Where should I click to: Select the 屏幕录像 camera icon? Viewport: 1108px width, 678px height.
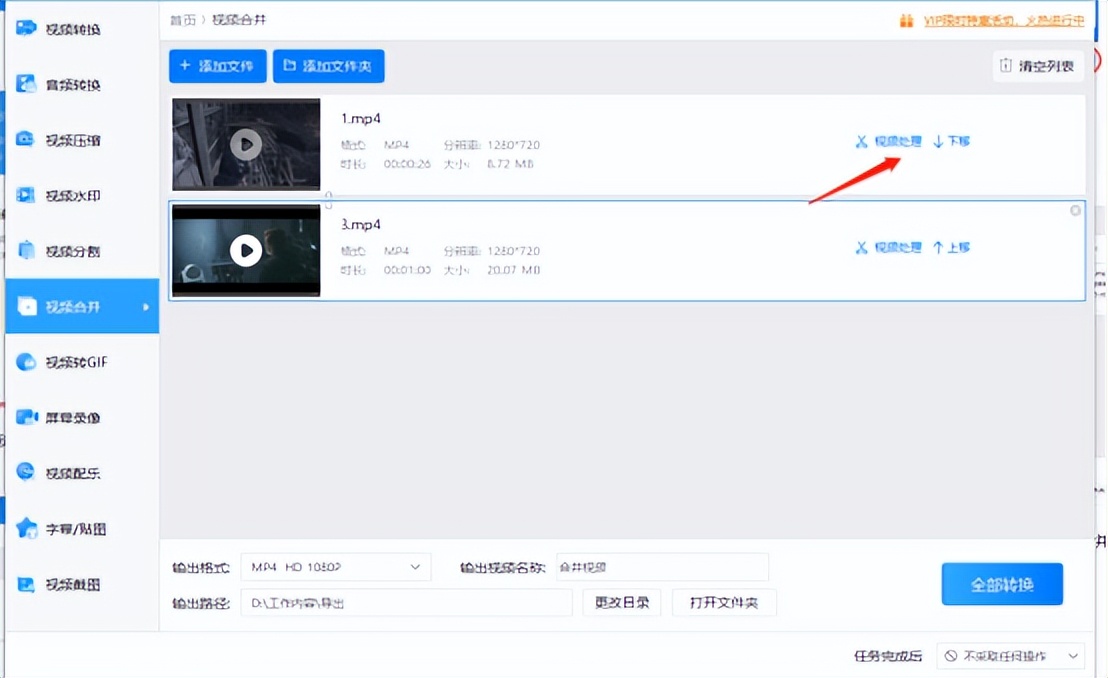coord(27,417)
